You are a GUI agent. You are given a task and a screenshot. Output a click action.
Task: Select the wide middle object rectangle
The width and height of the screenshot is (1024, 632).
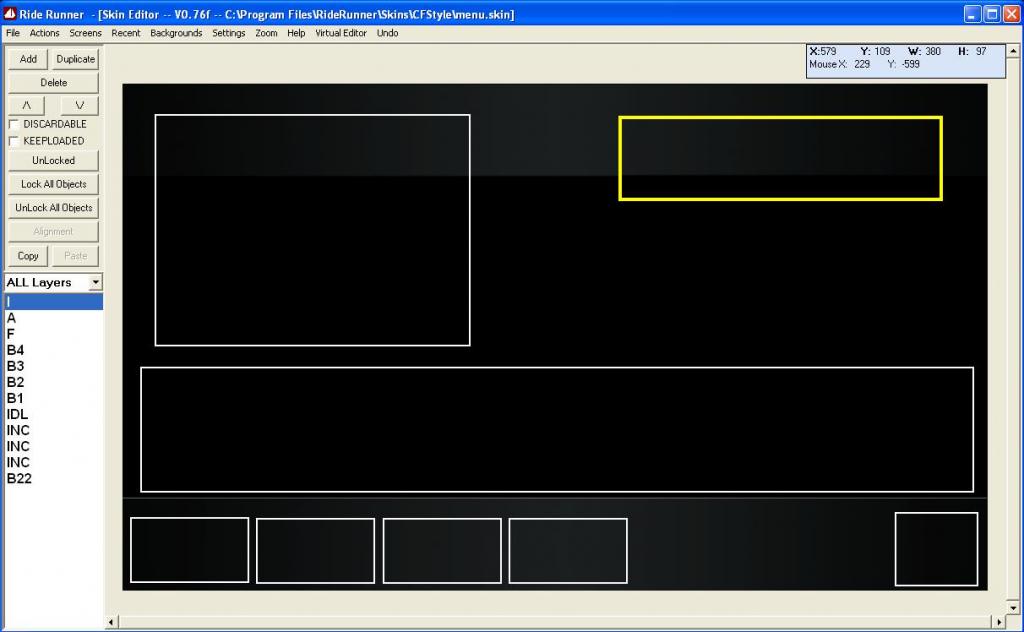point(557,429)
